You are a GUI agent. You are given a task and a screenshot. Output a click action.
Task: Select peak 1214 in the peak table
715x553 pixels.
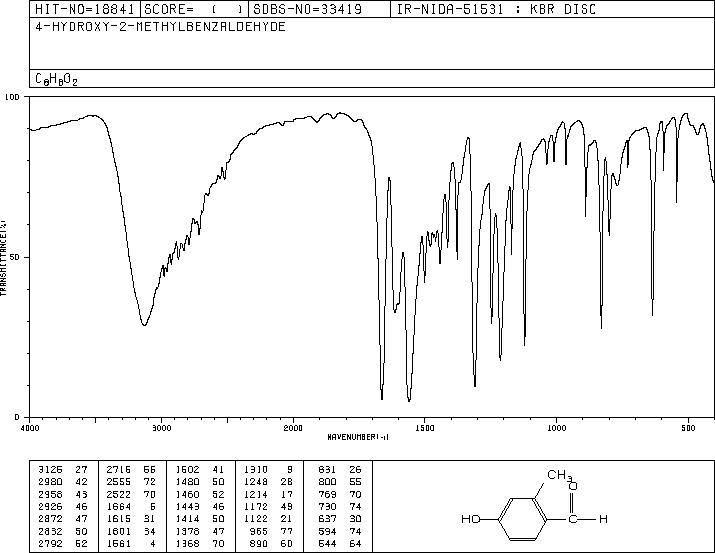click(256, 494)
